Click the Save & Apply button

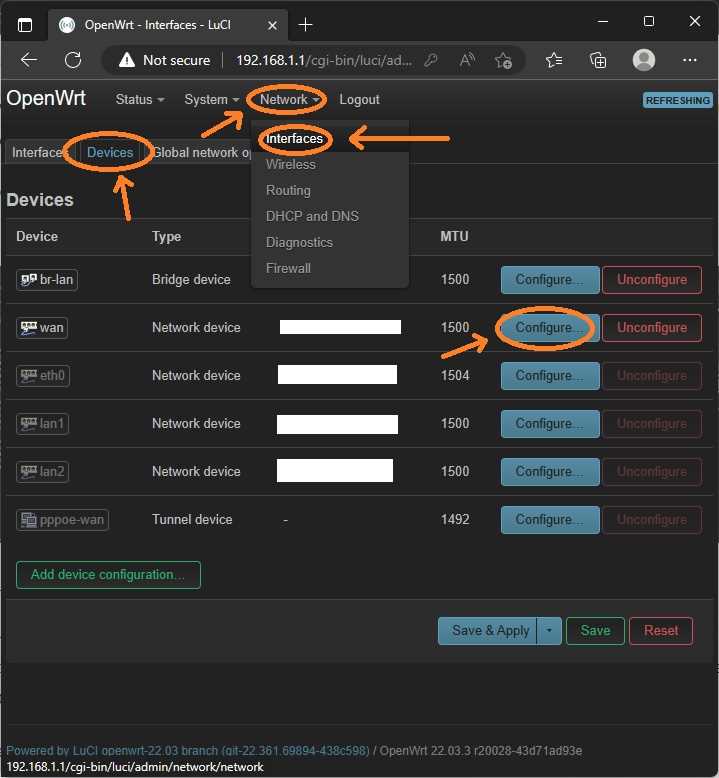click(488, 631)
